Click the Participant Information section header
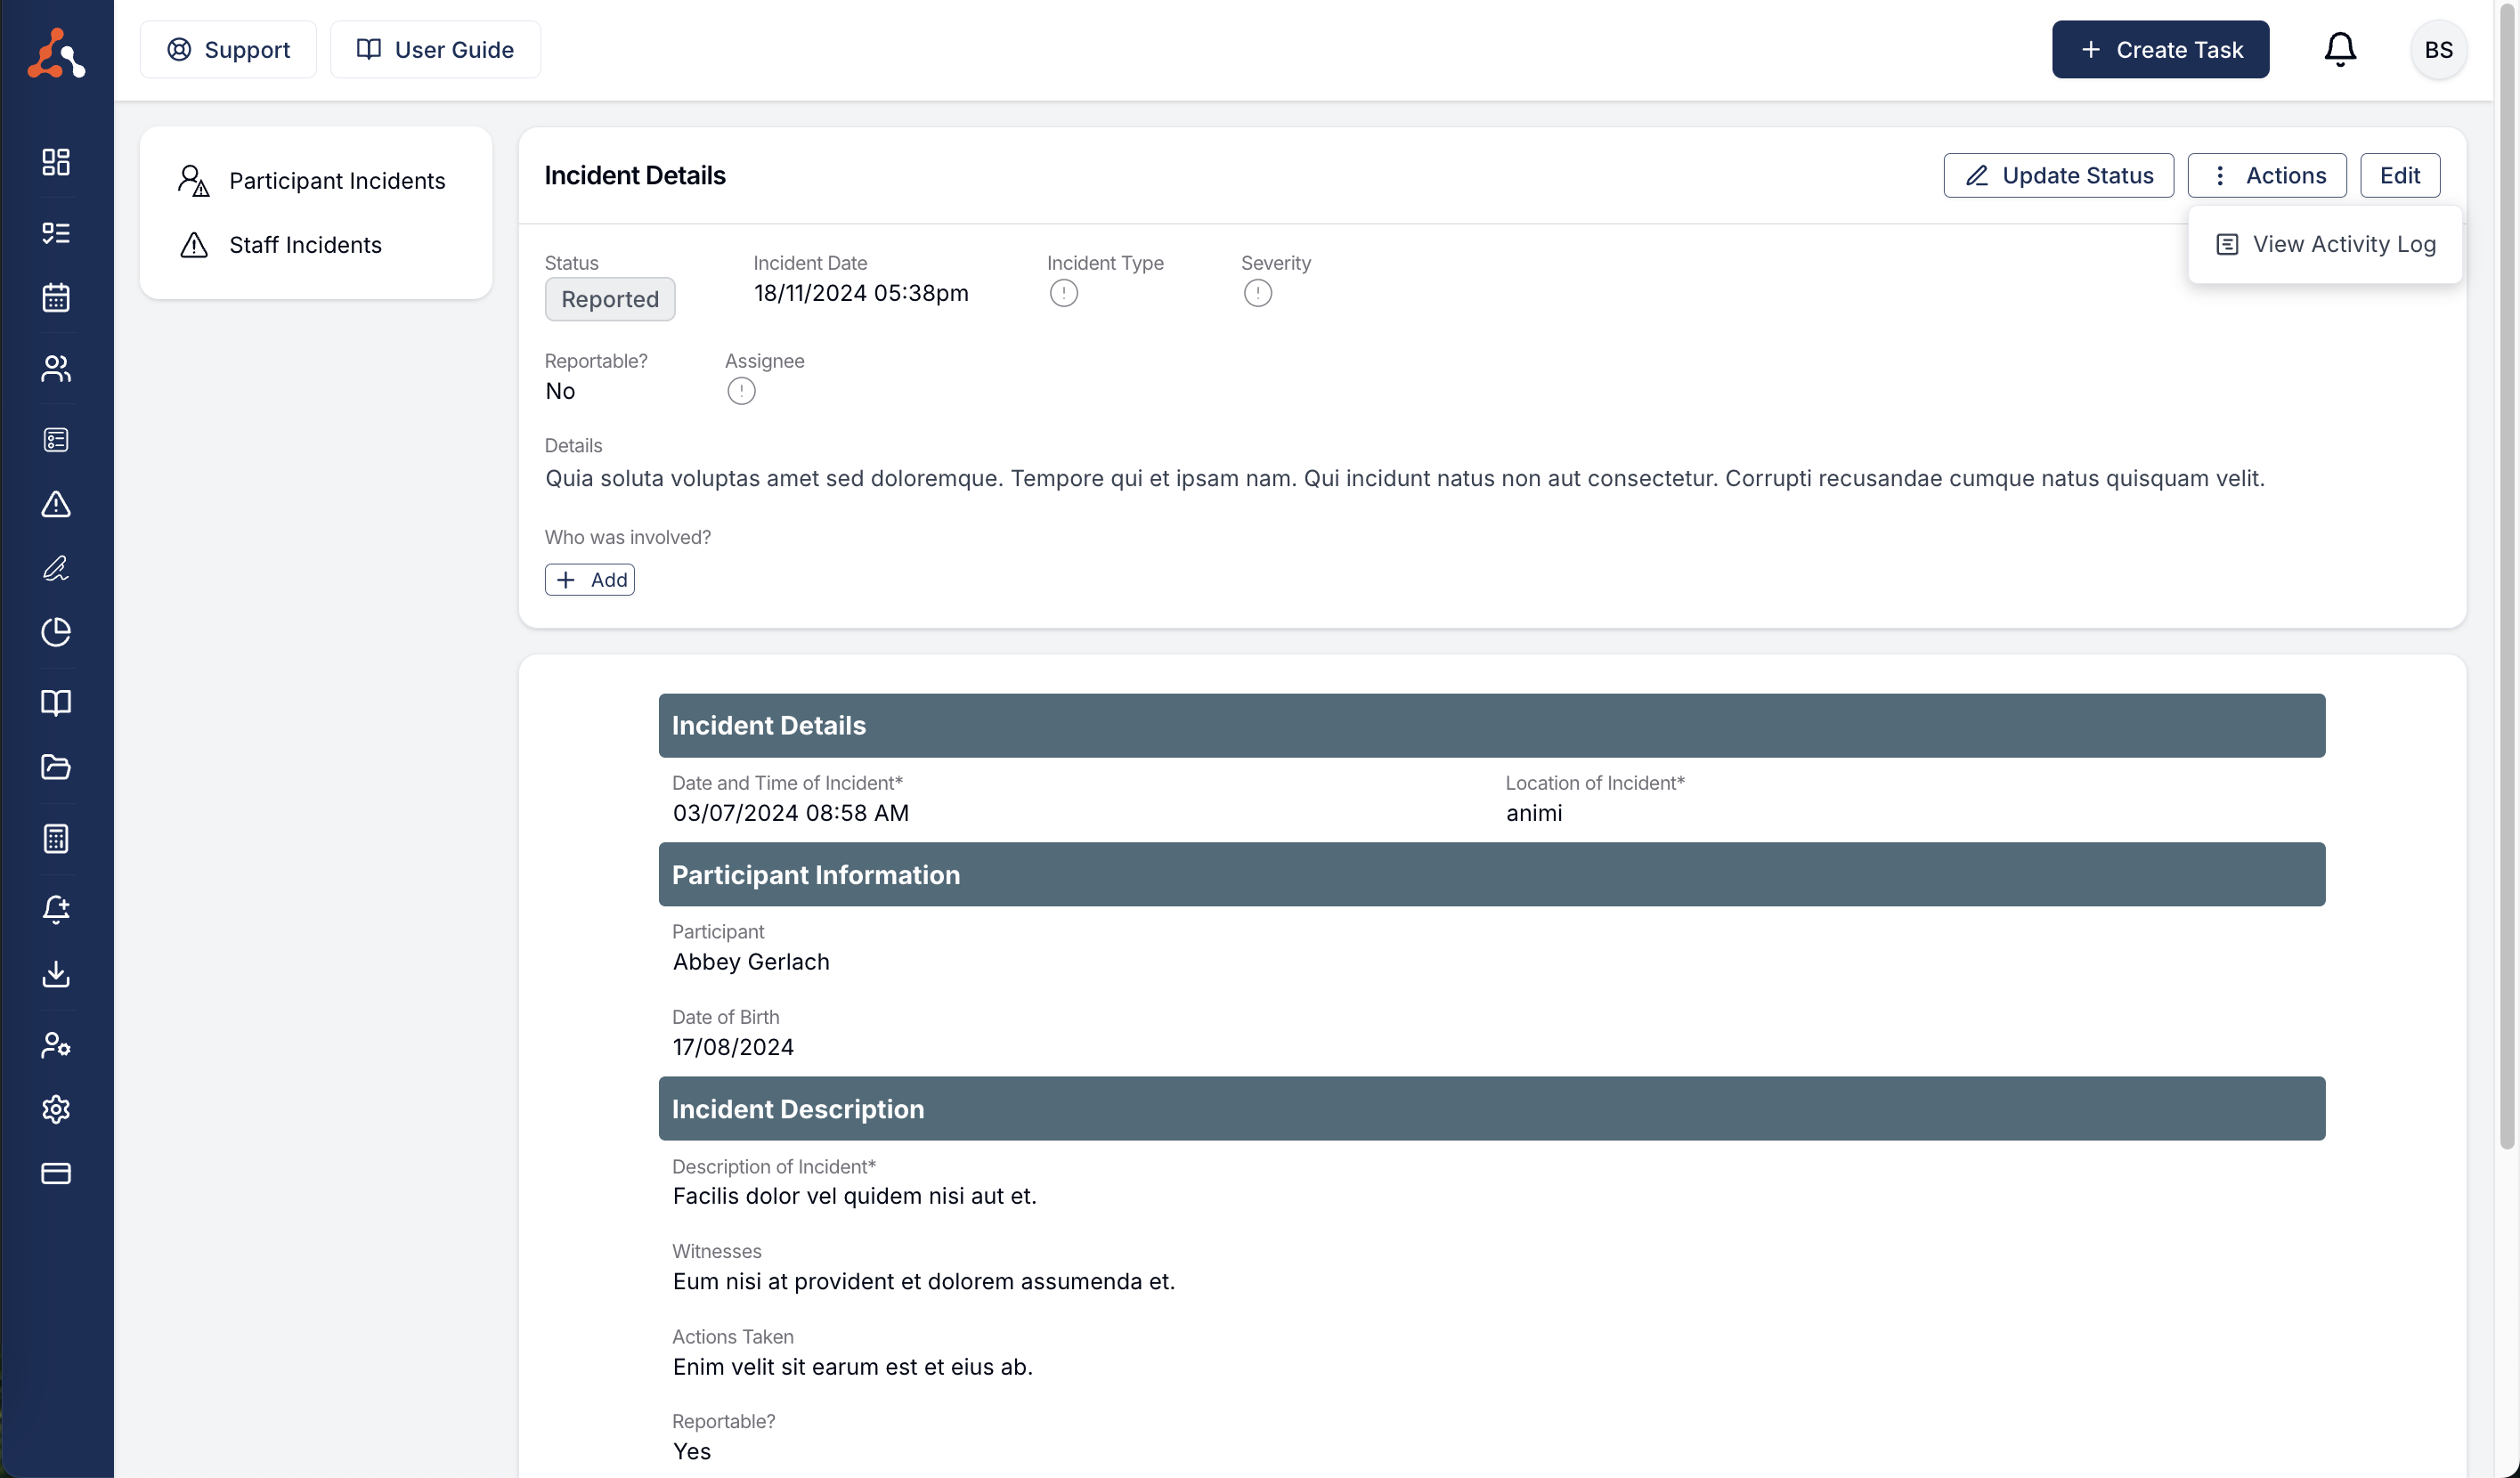This screenshot has width=2520, height=1478. tap(1492, 875)
